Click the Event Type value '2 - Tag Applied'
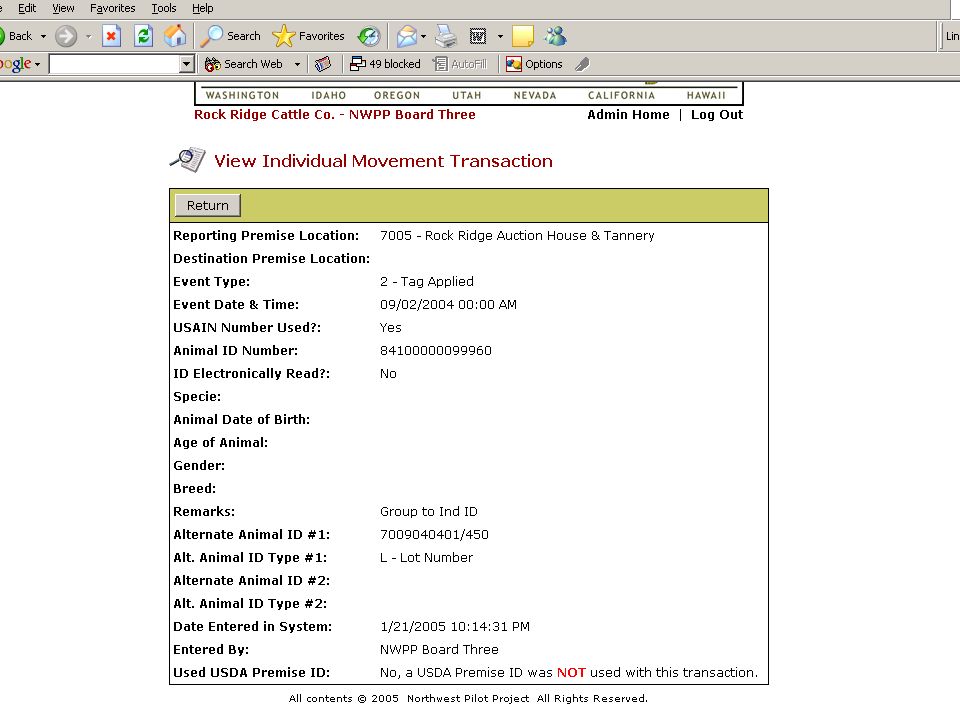The width and height of the screenshot is (960, 720). [427, 282]
